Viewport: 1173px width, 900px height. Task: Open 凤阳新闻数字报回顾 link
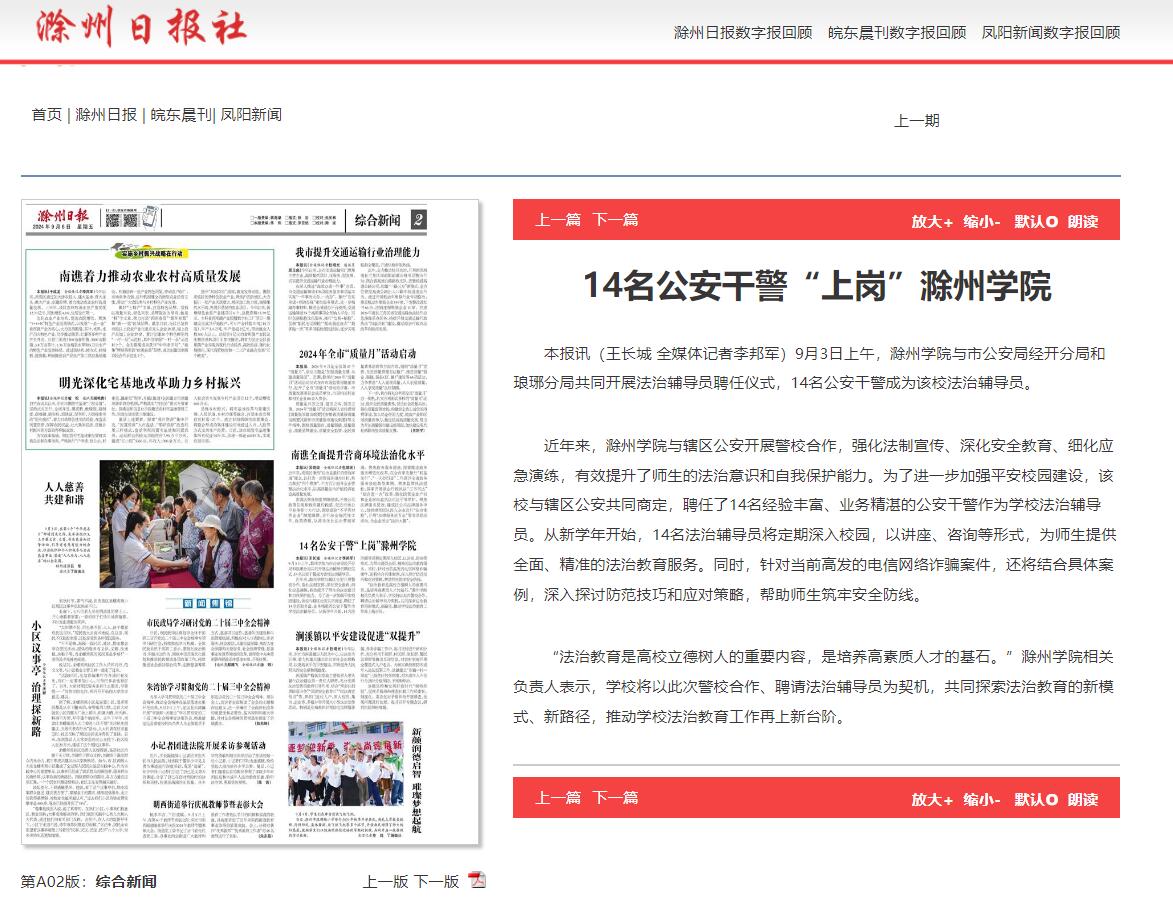click(x=1051, y=32)
